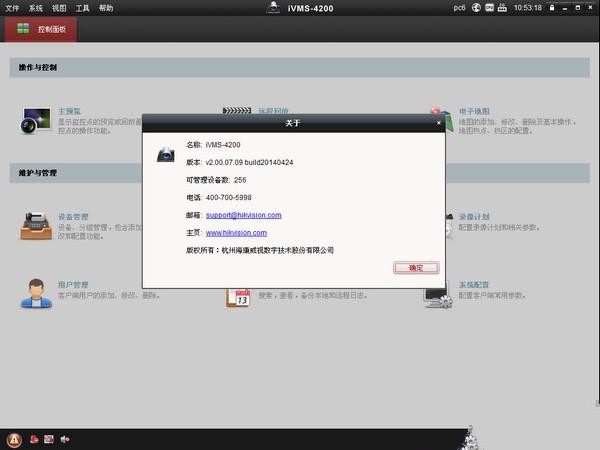Click the 用户管理 link text

73,285
